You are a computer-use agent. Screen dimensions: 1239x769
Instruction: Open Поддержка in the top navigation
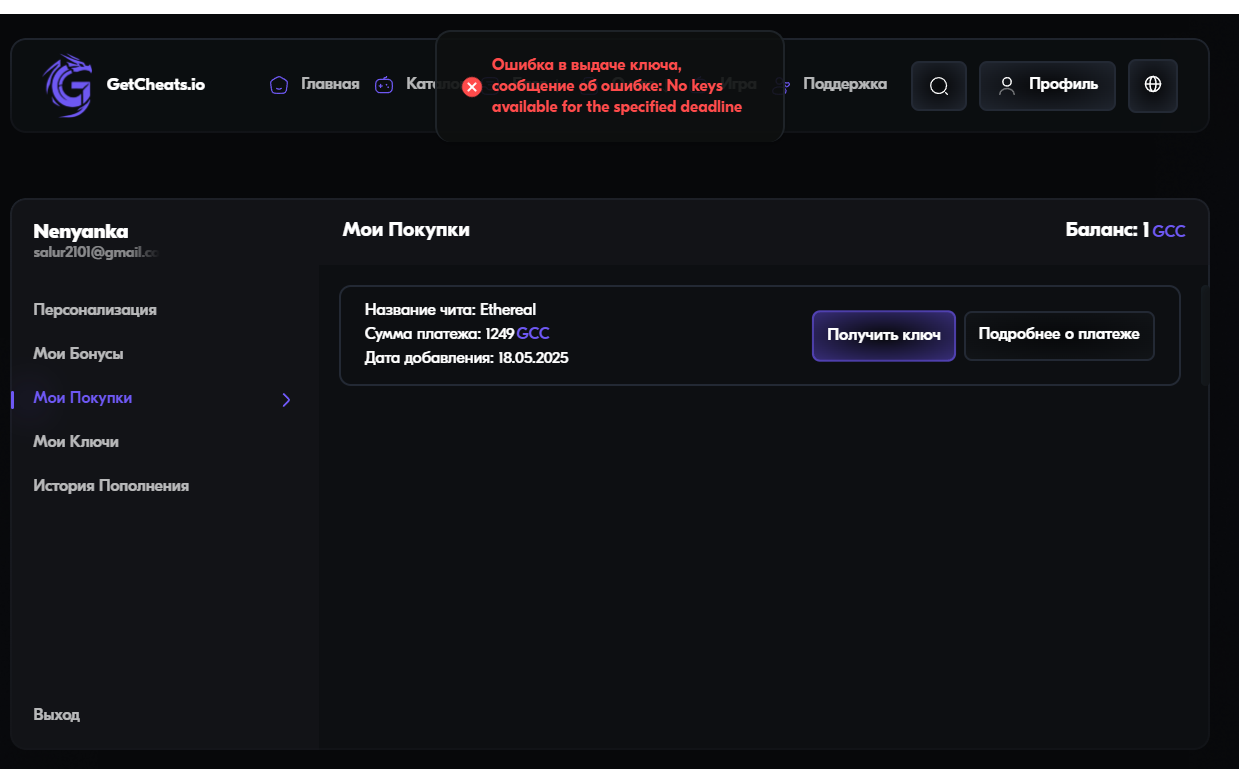[x=844, y=84]
